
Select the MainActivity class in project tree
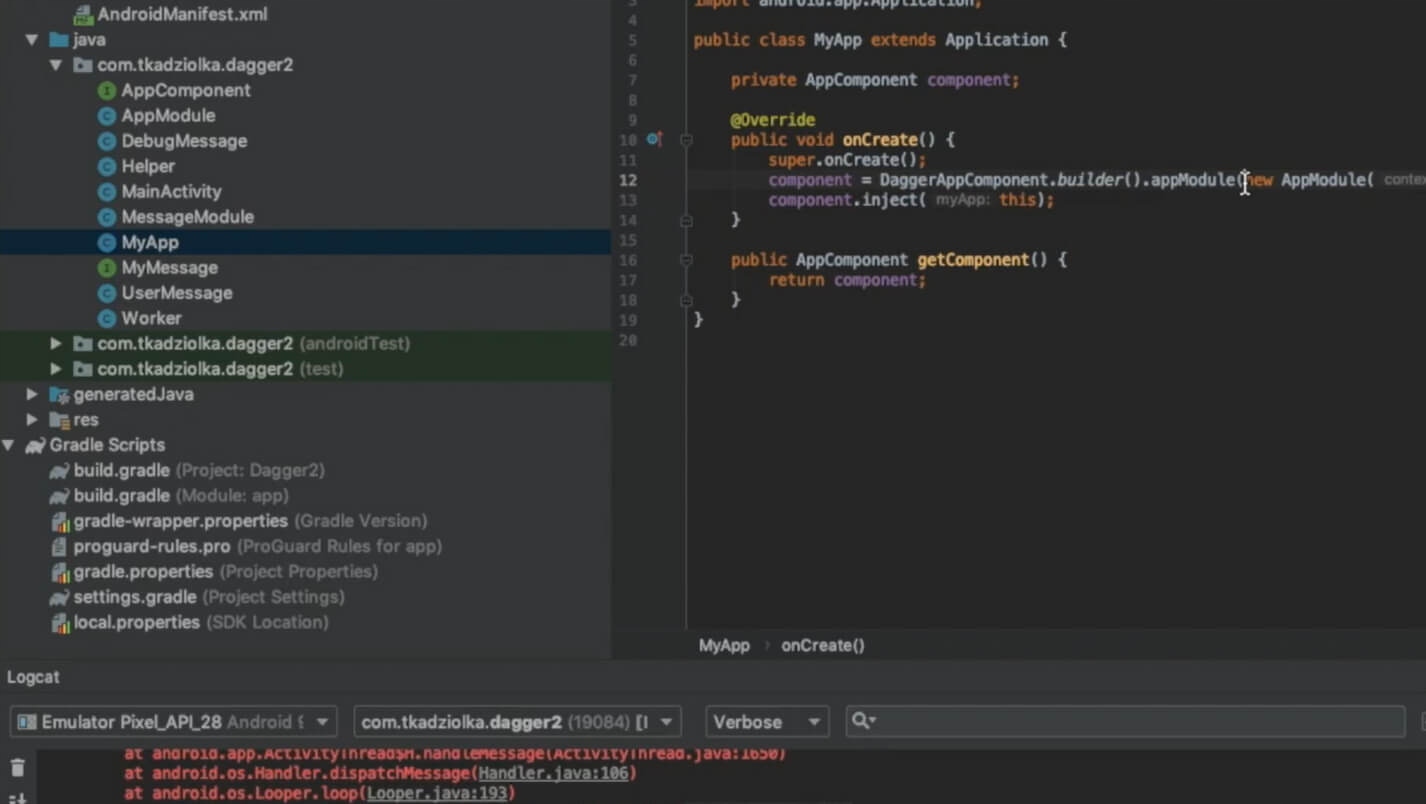pyautogui.click(x=171, y=191)
